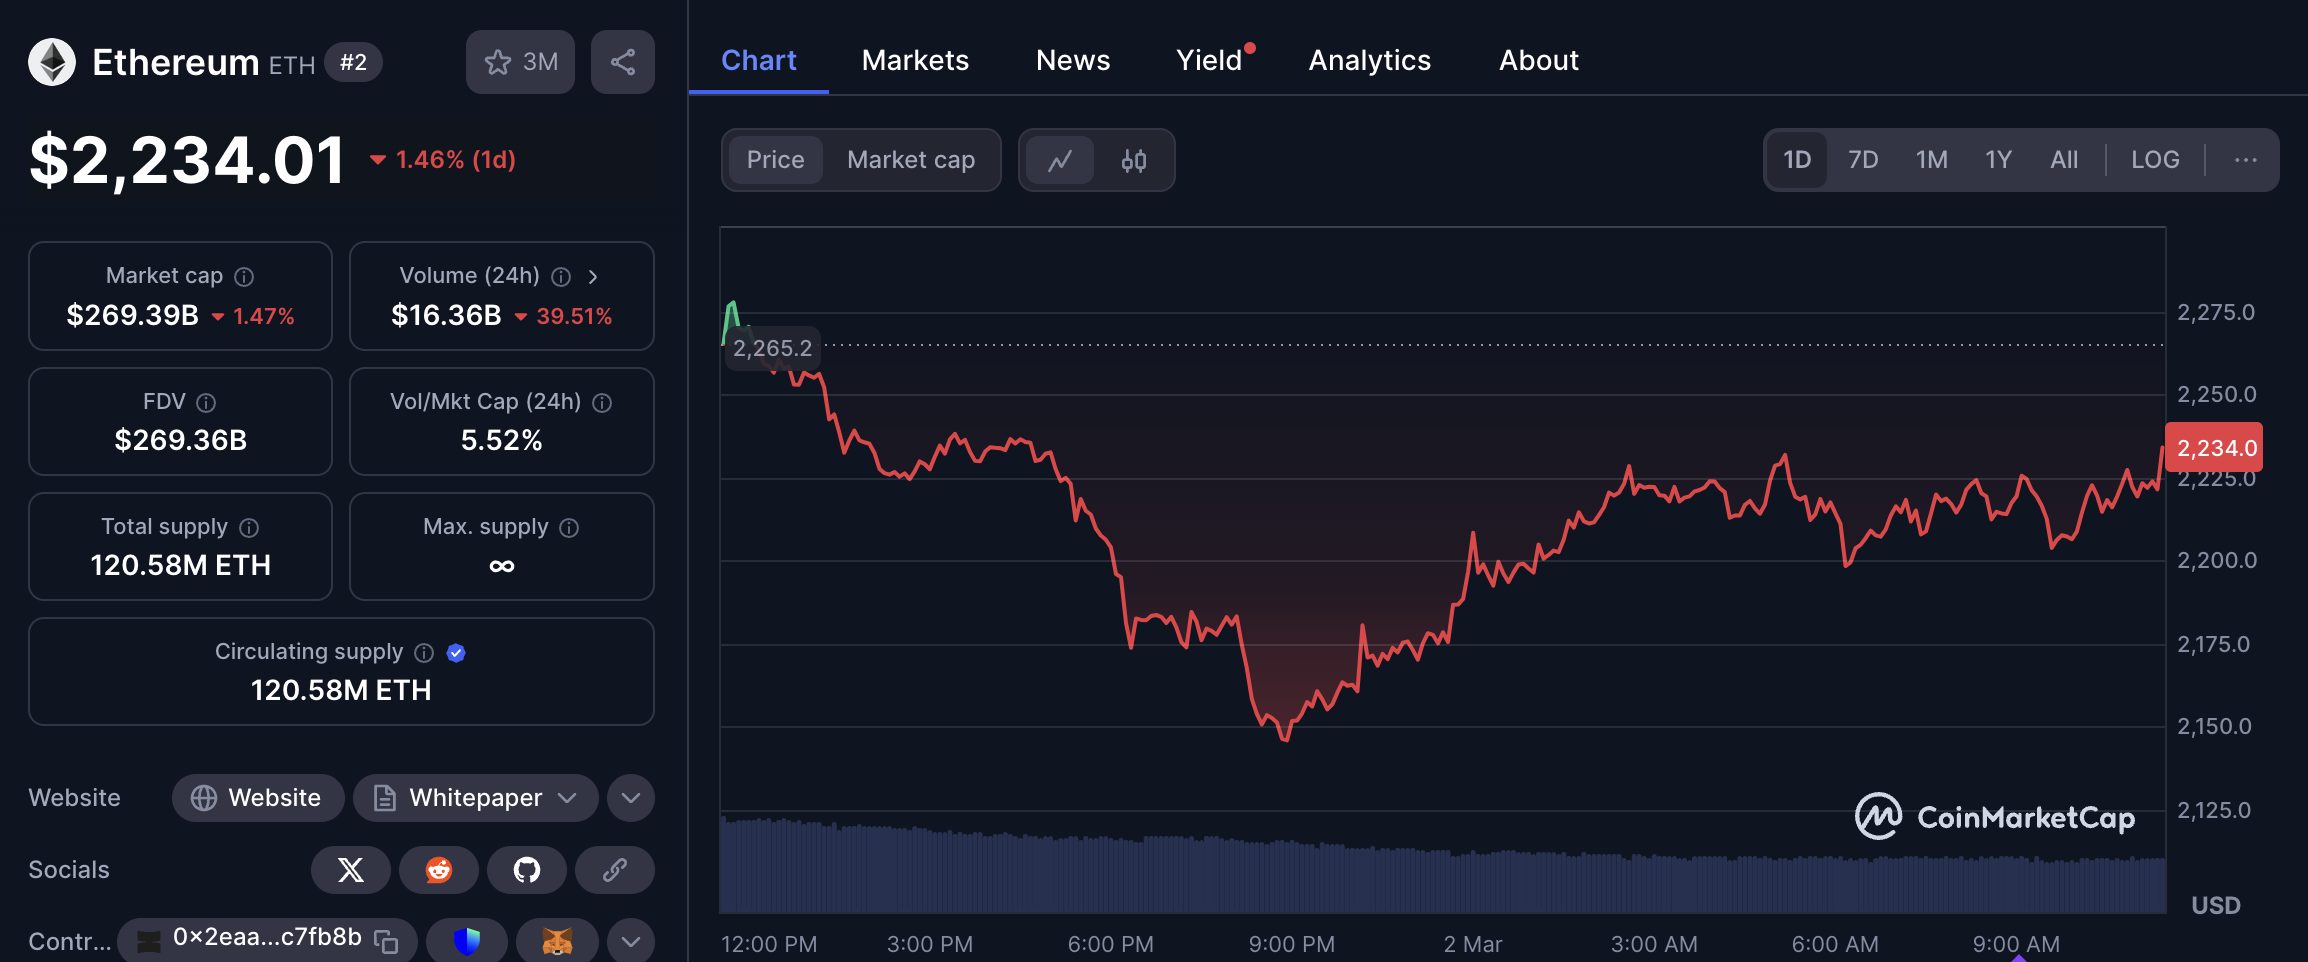Select the Market cap chart toggle
This screenshot has height=962, width=2308.
tap(911, 160)
